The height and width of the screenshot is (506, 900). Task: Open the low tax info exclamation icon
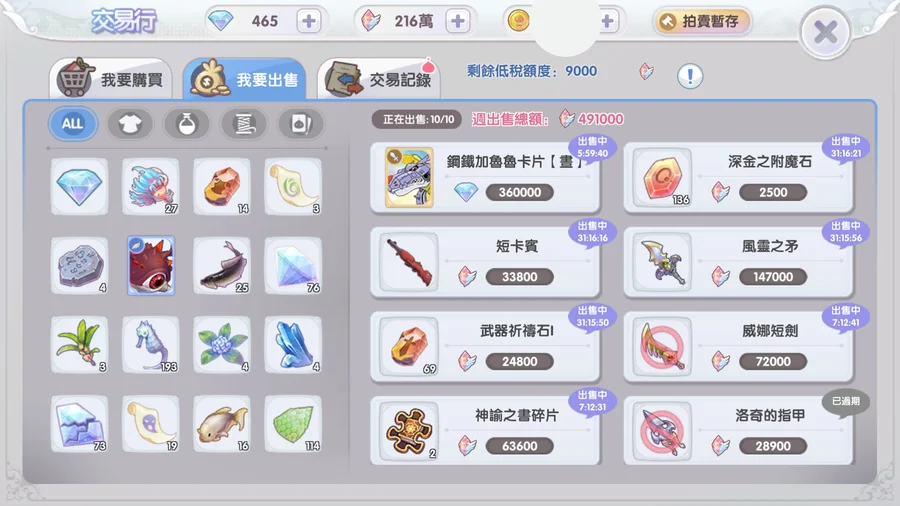point(690,75)
